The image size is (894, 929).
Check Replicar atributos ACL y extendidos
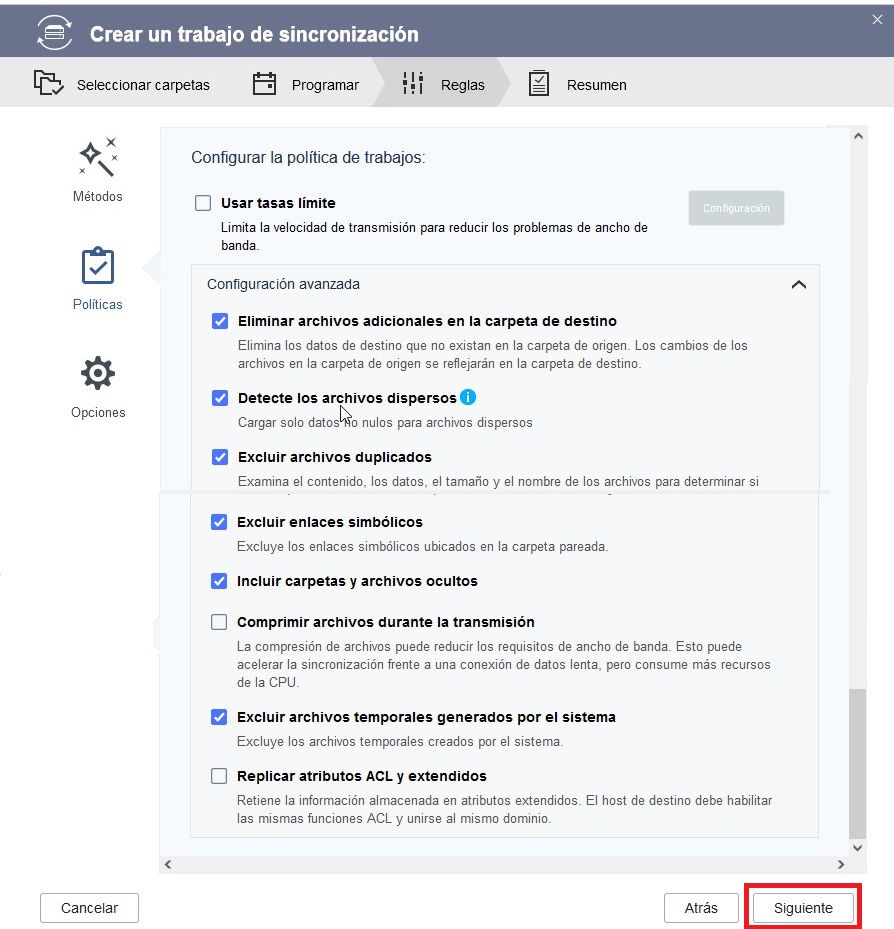click(219, 776)
